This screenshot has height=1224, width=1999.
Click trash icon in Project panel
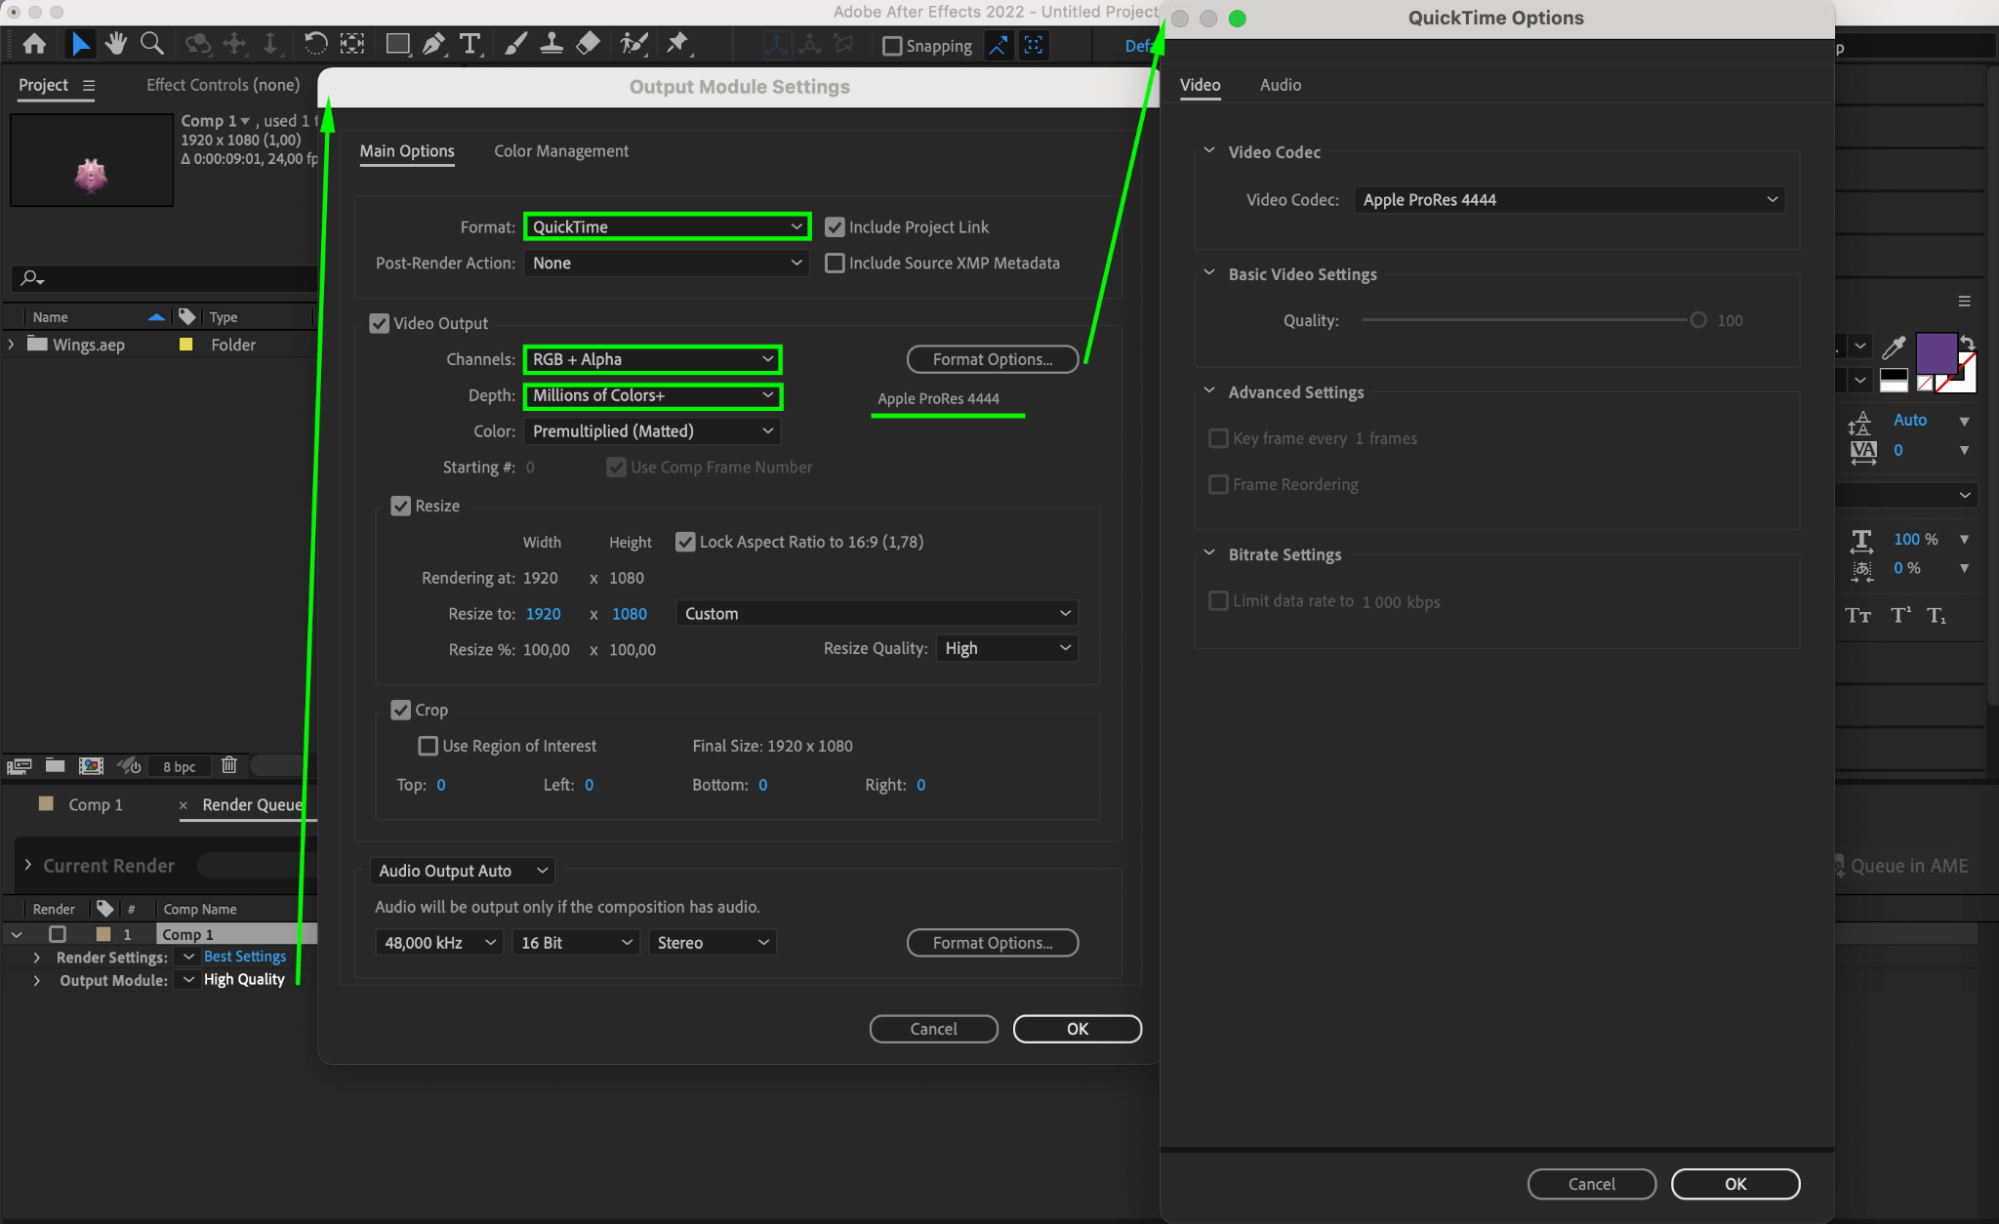(229, 765)
